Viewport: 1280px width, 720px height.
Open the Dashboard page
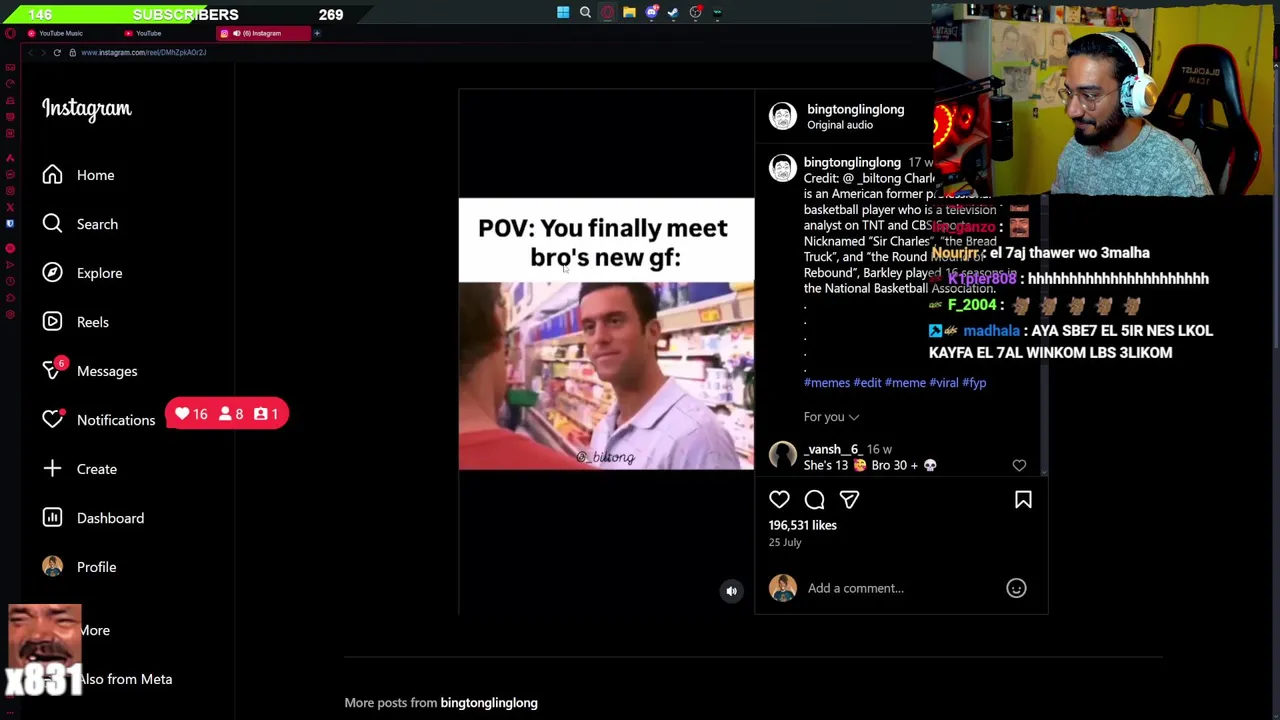click(93, 518)
